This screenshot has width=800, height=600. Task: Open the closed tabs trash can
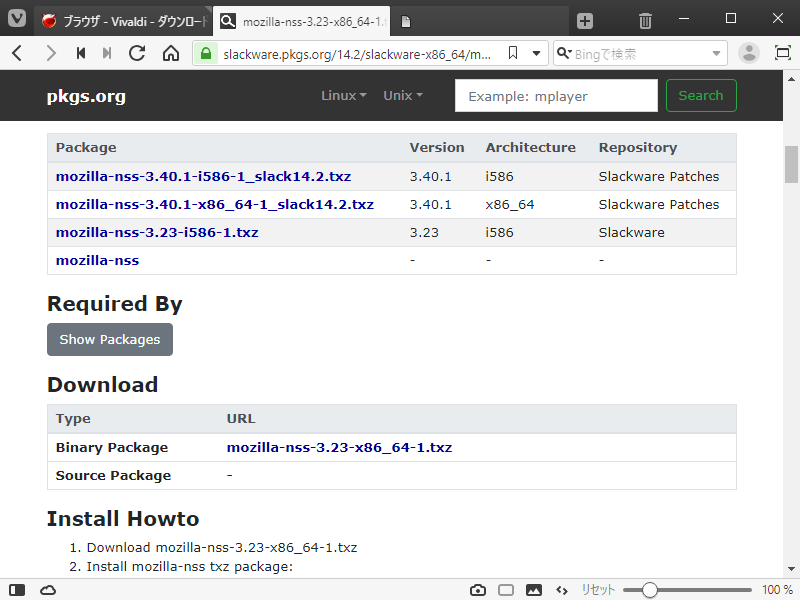(645, 21)
